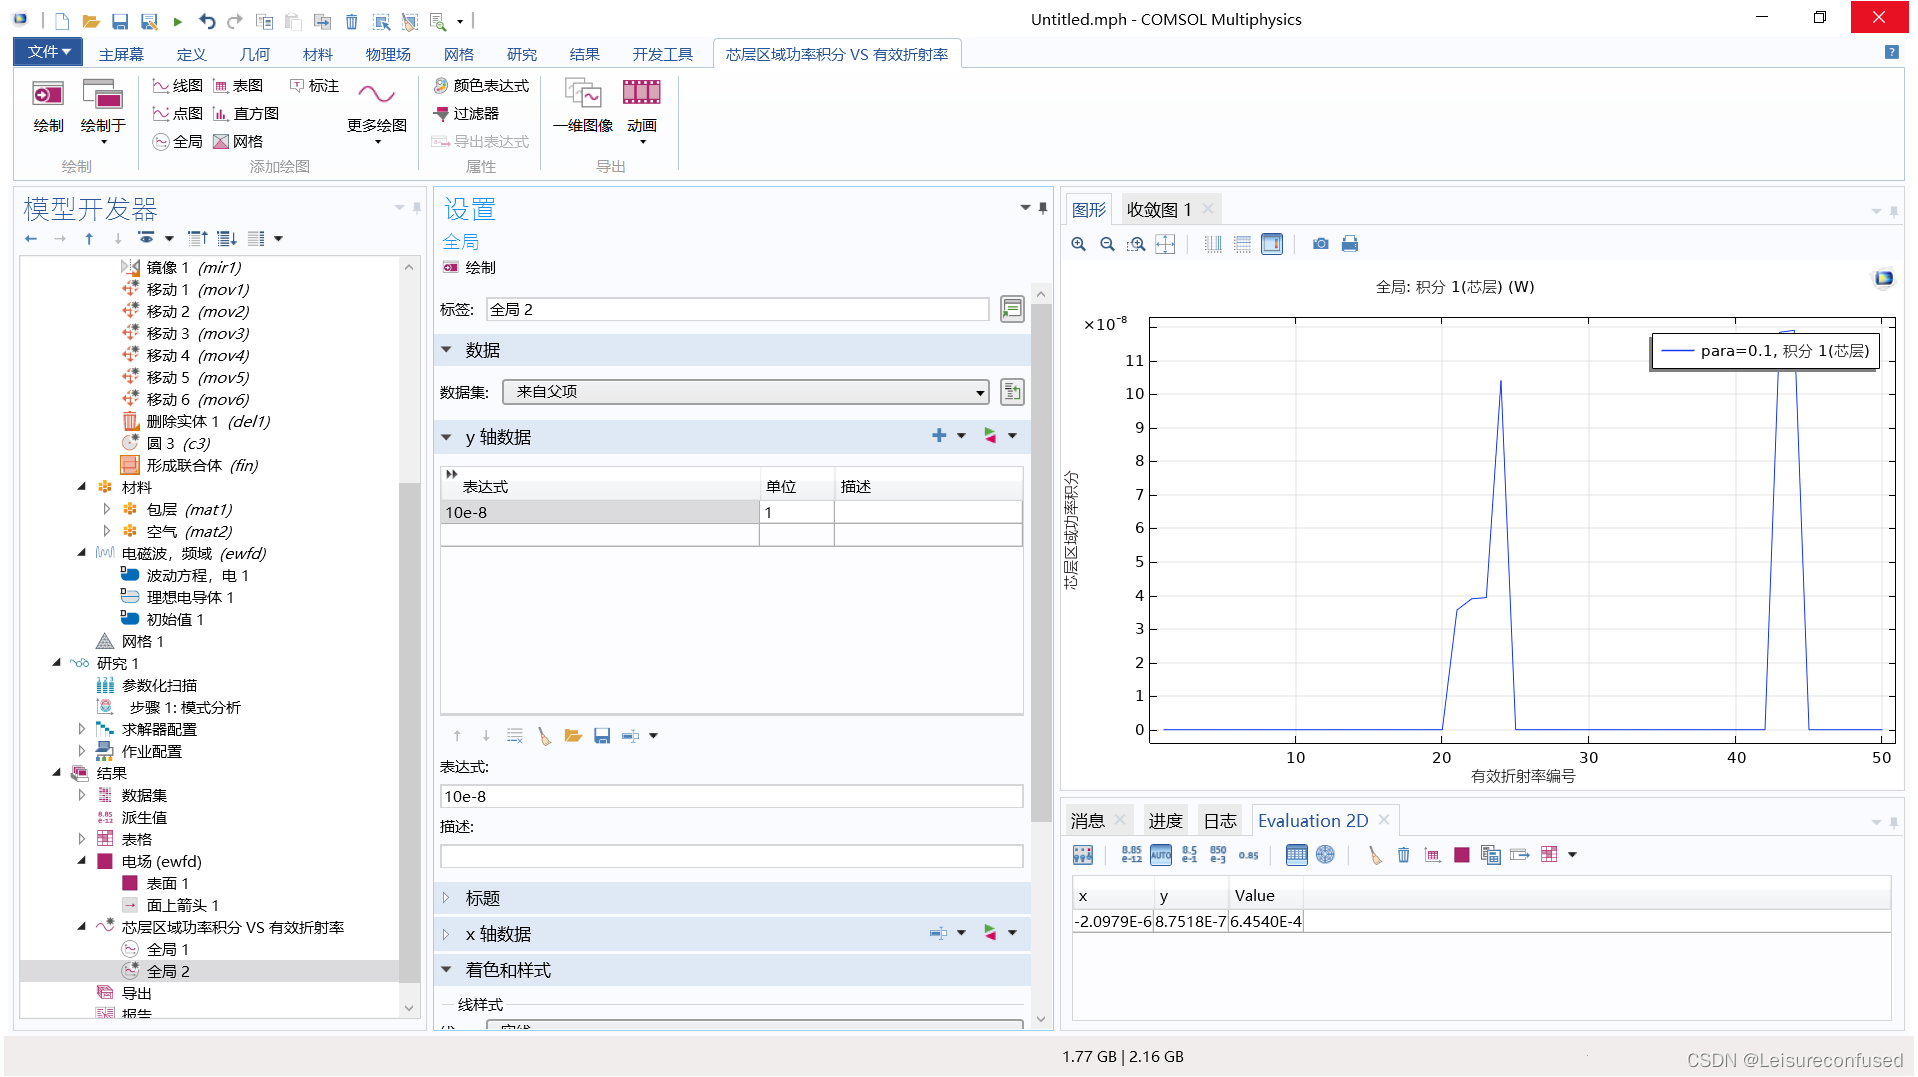The image size is (1918, 1077).
Task: Click the plot button next to label field
Action: 1012,310
